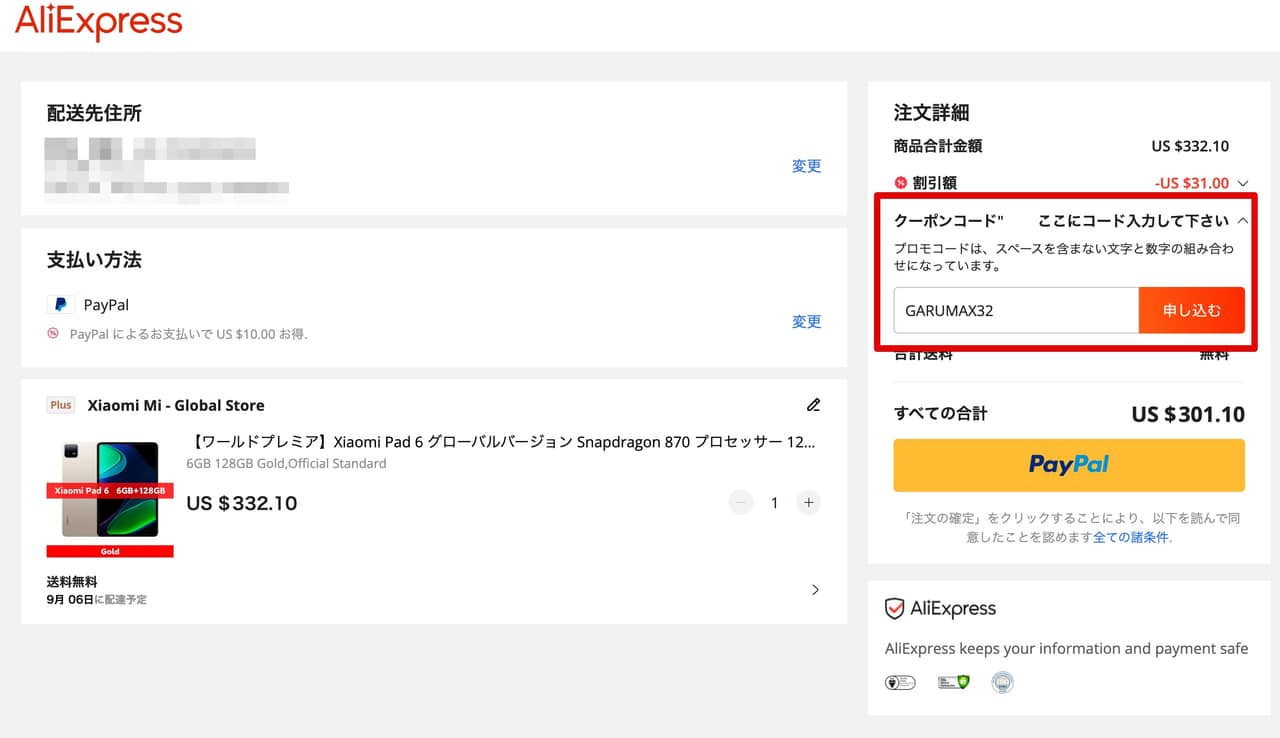
Task: Click the Plus badge beside store name
Action: pos(61,405)
